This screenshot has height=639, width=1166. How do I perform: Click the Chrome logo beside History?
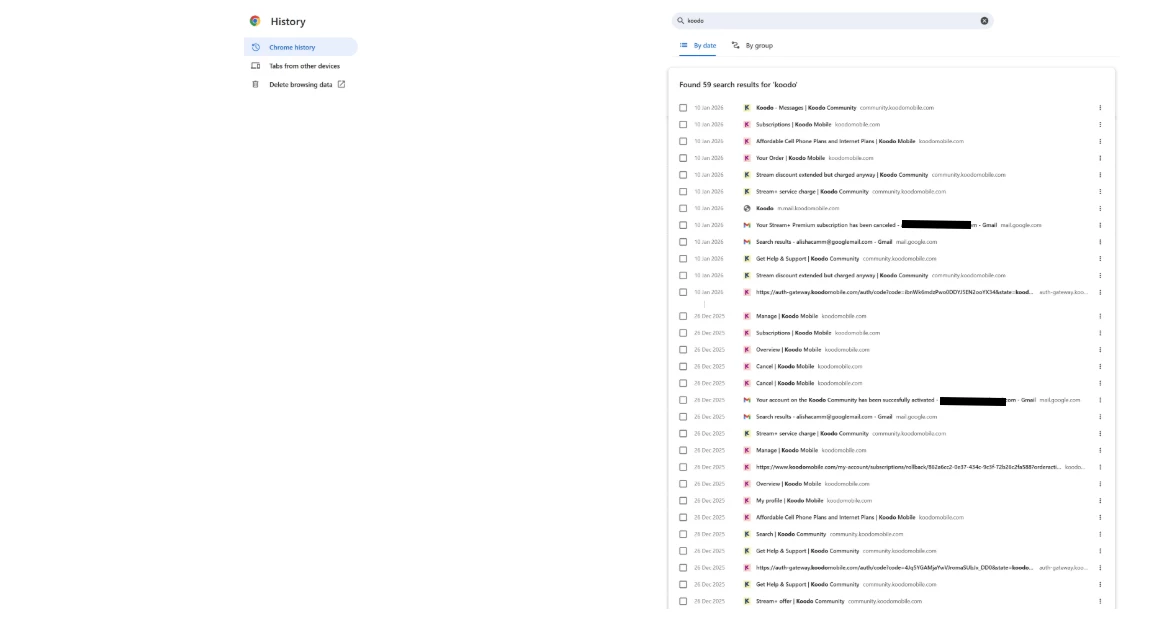[x=255, y=21]
